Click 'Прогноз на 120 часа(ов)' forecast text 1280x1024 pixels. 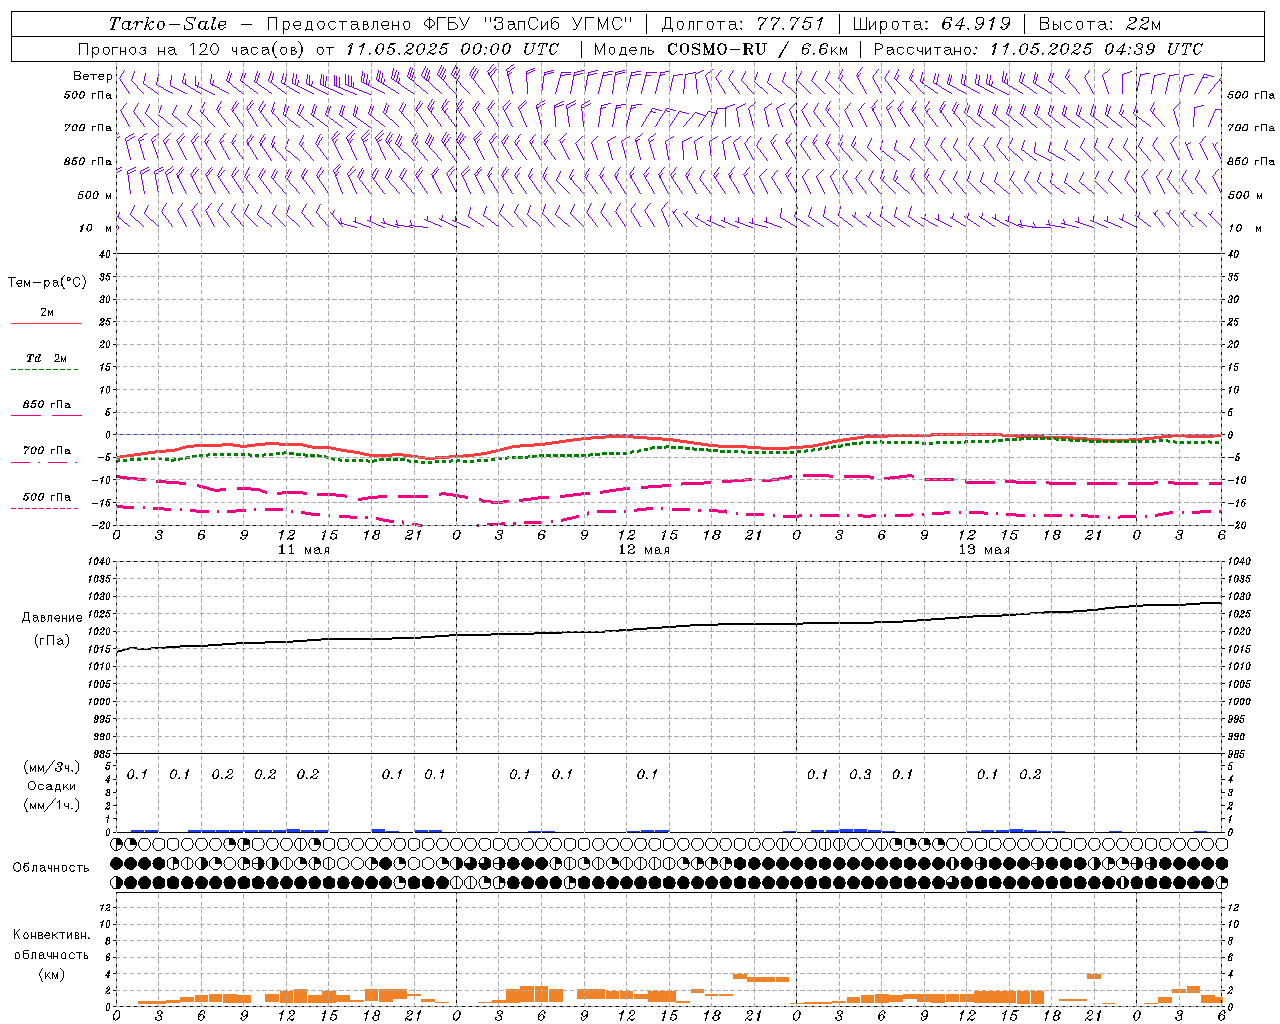(x=193, y=49)
